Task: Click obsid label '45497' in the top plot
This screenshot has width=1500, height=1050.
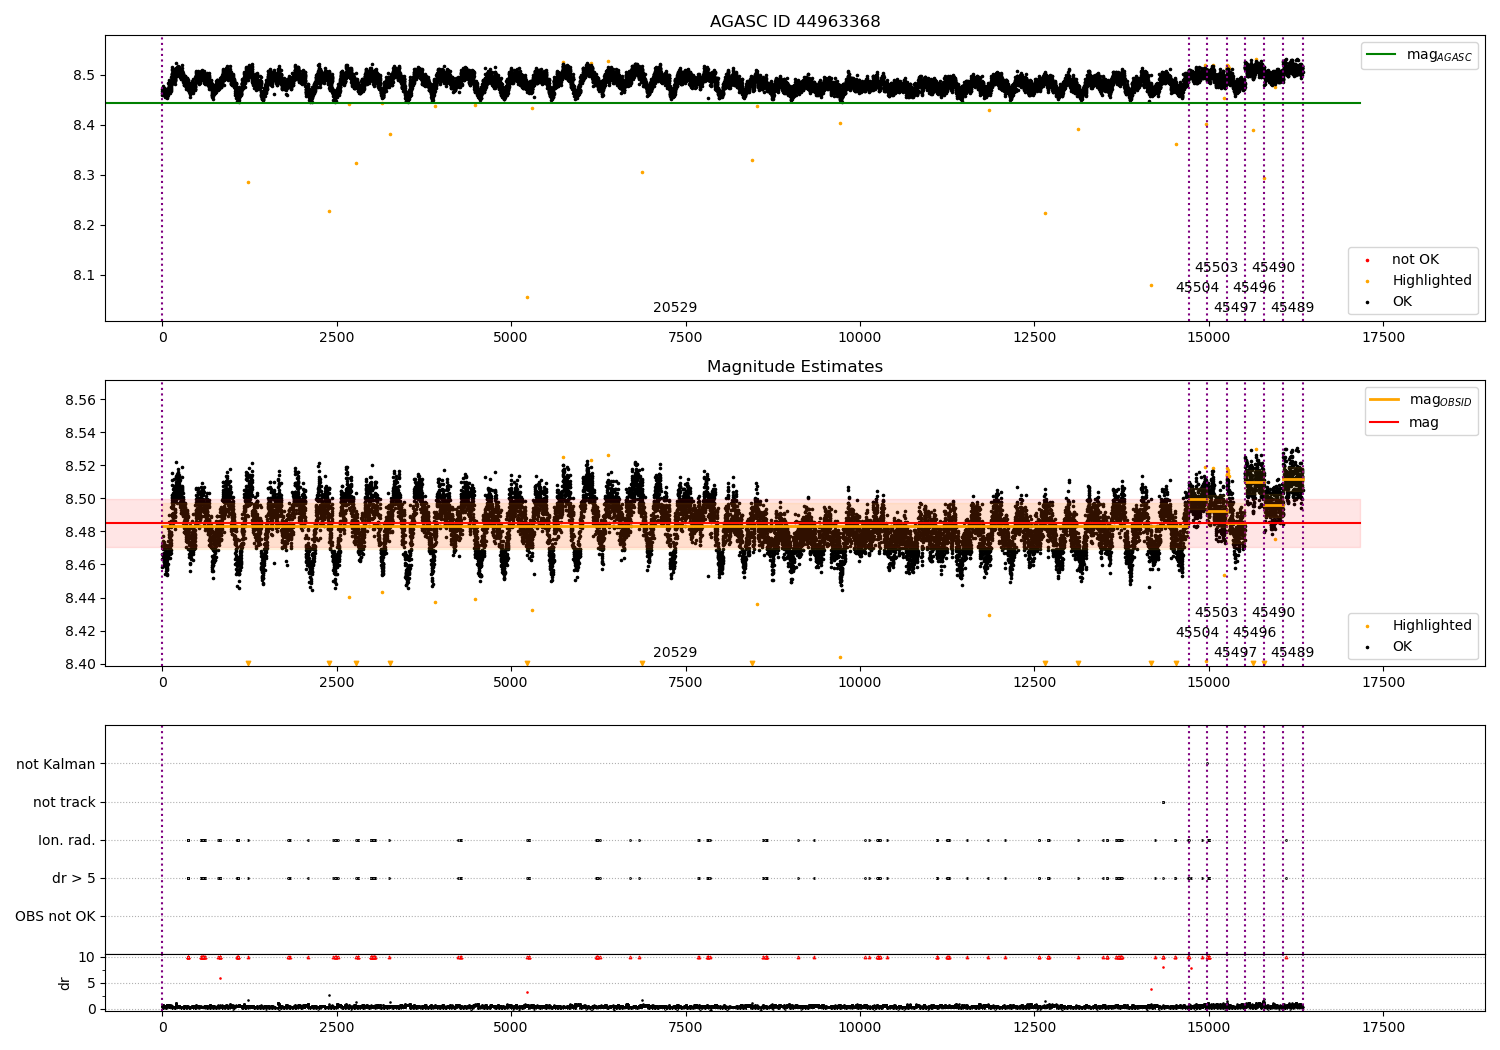Action: [1235, 307]
